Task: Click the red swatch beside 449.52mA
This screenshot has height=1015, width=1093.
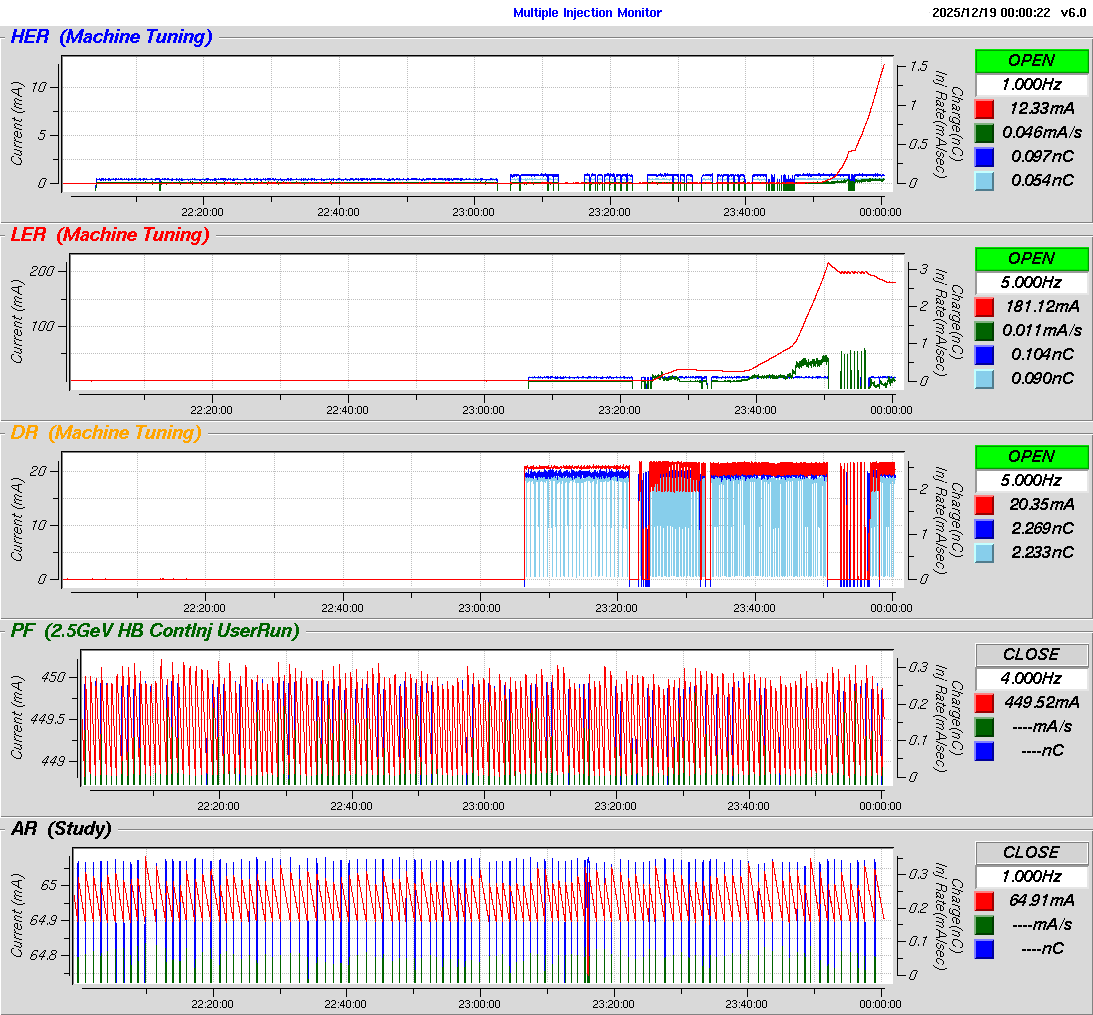Action: click(984, 702)
